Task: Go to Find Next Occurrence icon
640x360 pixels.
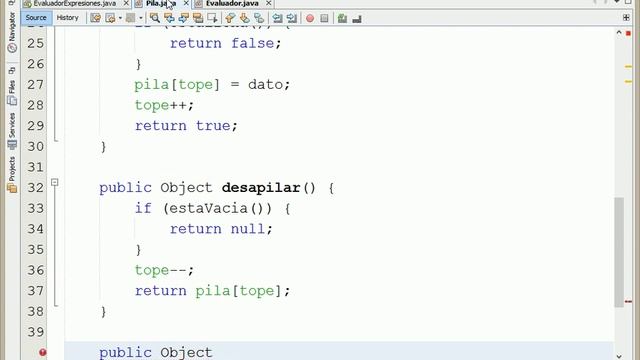Action: pos(184,18)
